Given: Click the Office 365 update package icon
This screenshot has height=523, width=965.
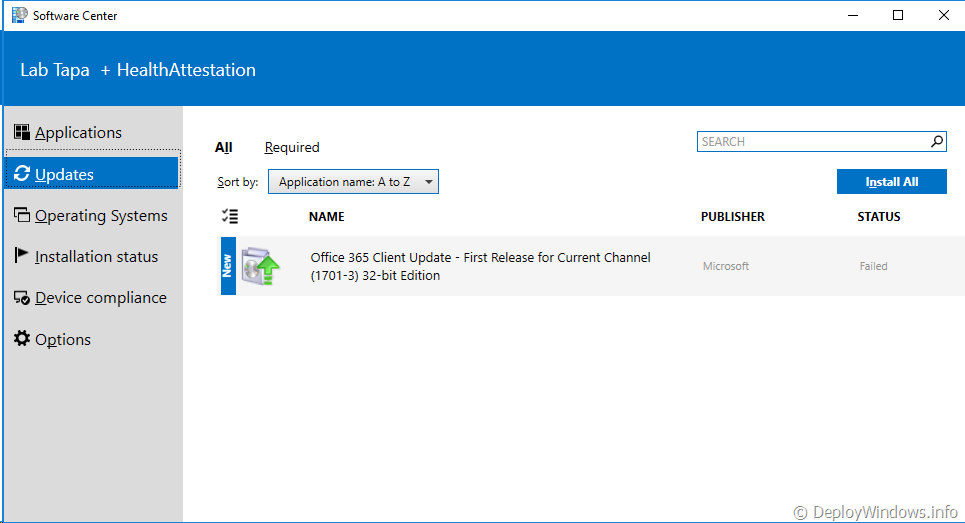Looking at the screenshot, I should point(261,266).
